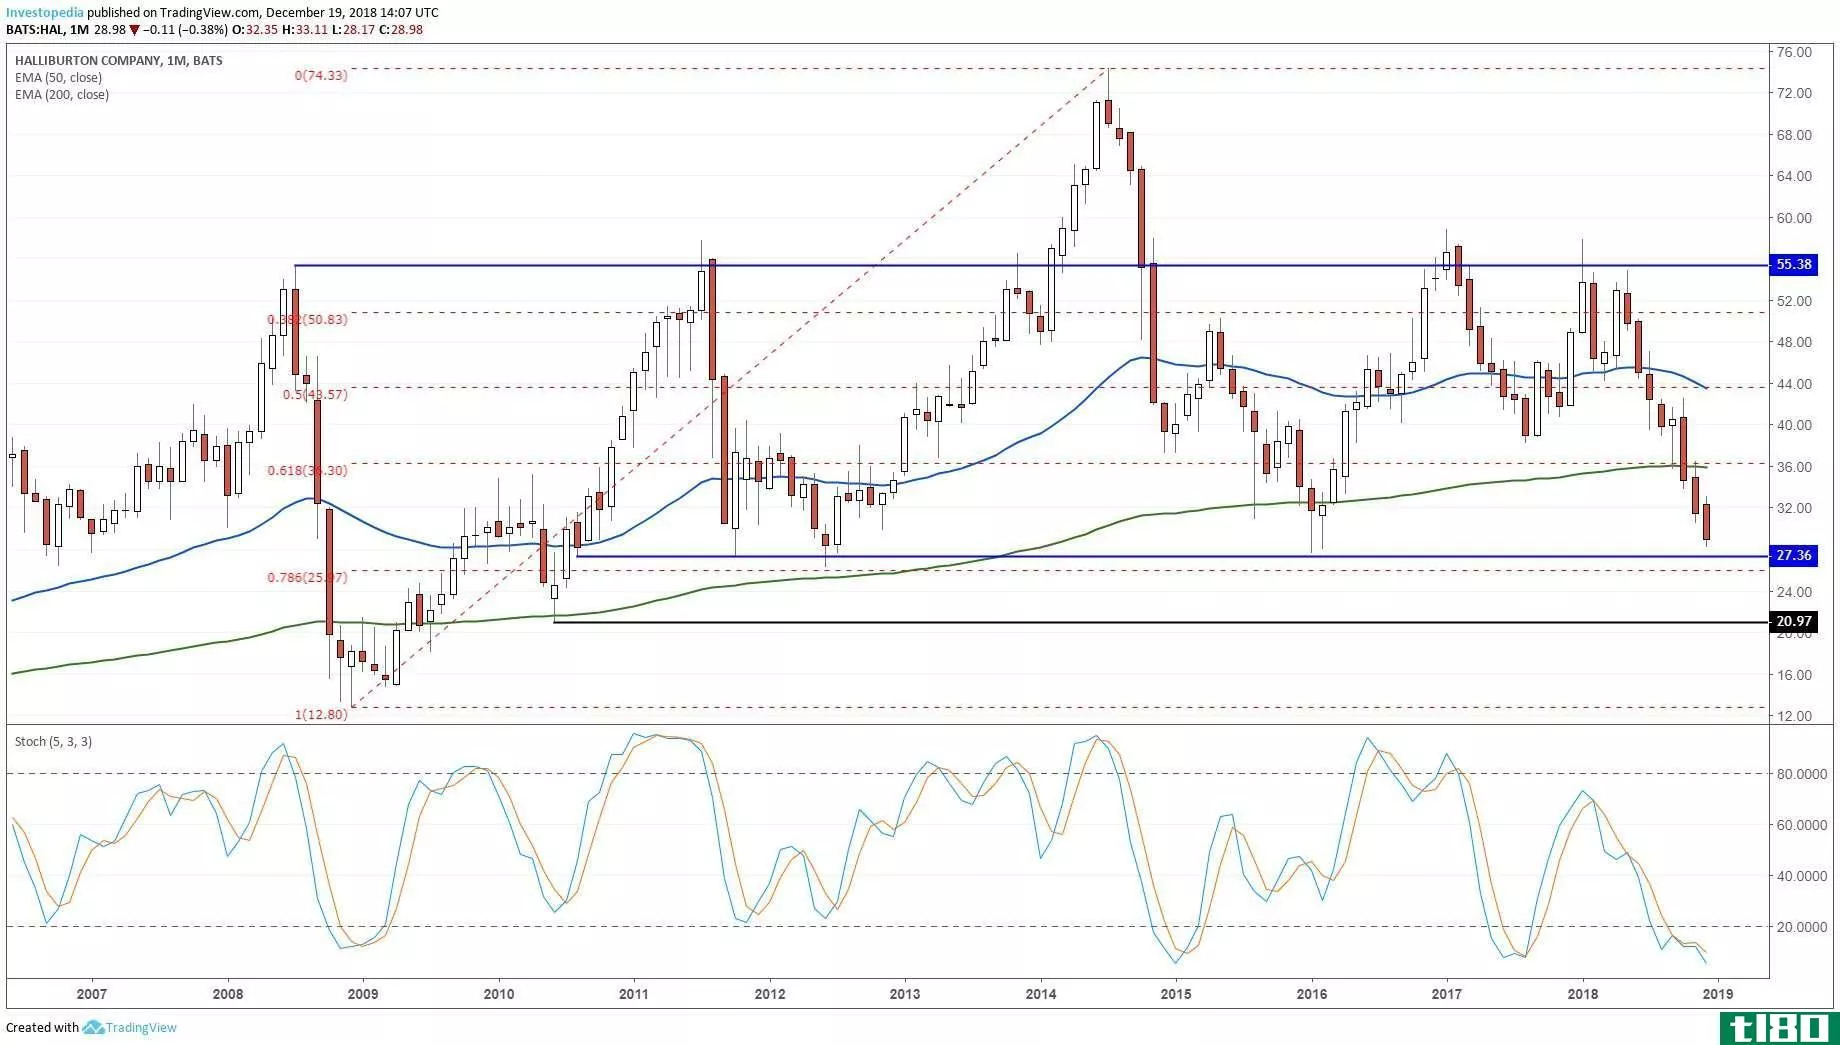This screenshot has width=1840, height=1045.
Task: Click the 2019 label on time axis
Action: click(x=1718, y=994)
